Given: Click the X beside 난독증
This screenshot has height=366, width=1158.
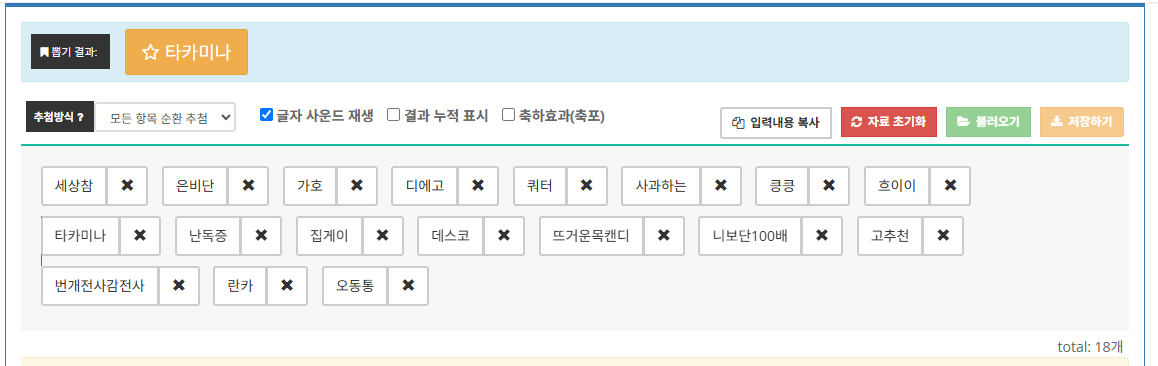Looking at the screenshot, I should [261, 236].
